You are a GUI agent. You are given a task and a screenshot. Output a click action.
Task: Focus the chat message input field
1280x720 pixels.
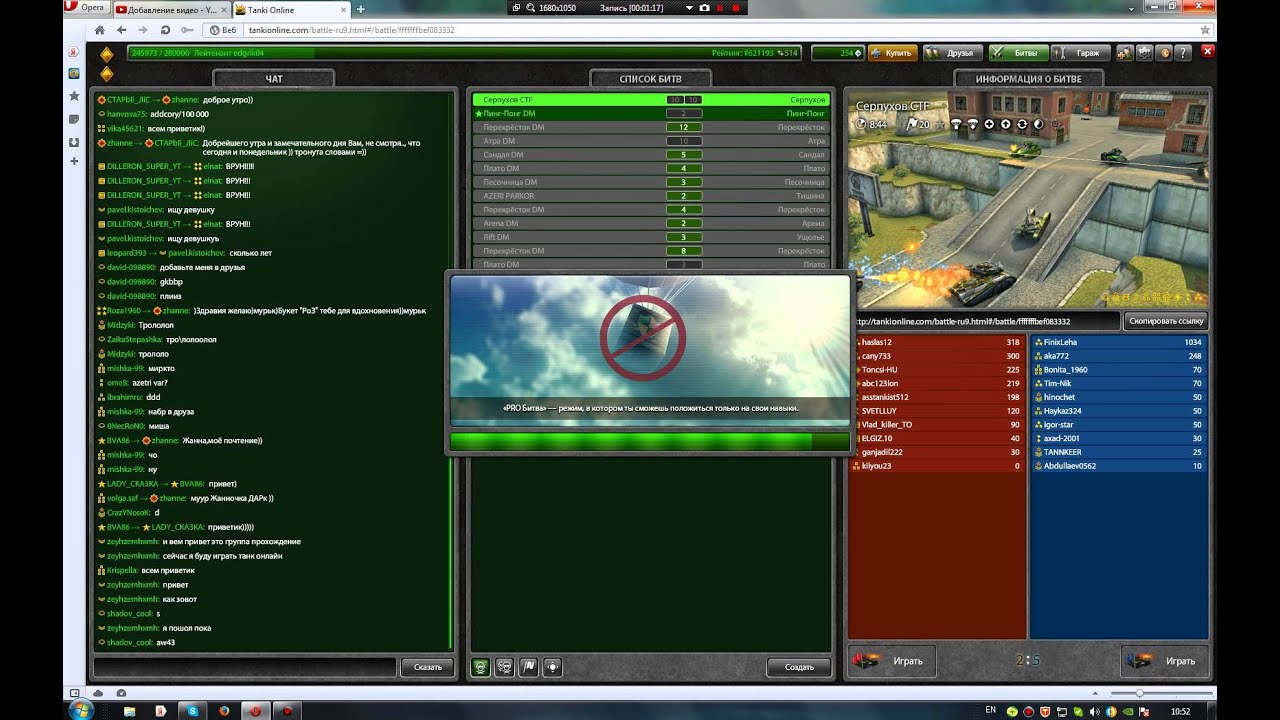coord(245,667)
